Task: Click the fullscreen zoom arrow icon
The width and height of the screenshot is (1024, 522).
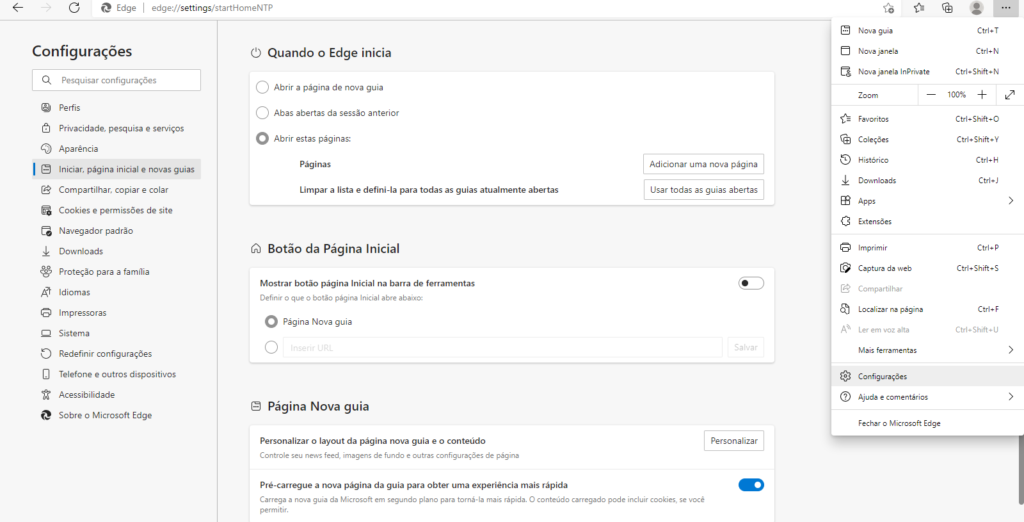Action: click(1010, 95)
